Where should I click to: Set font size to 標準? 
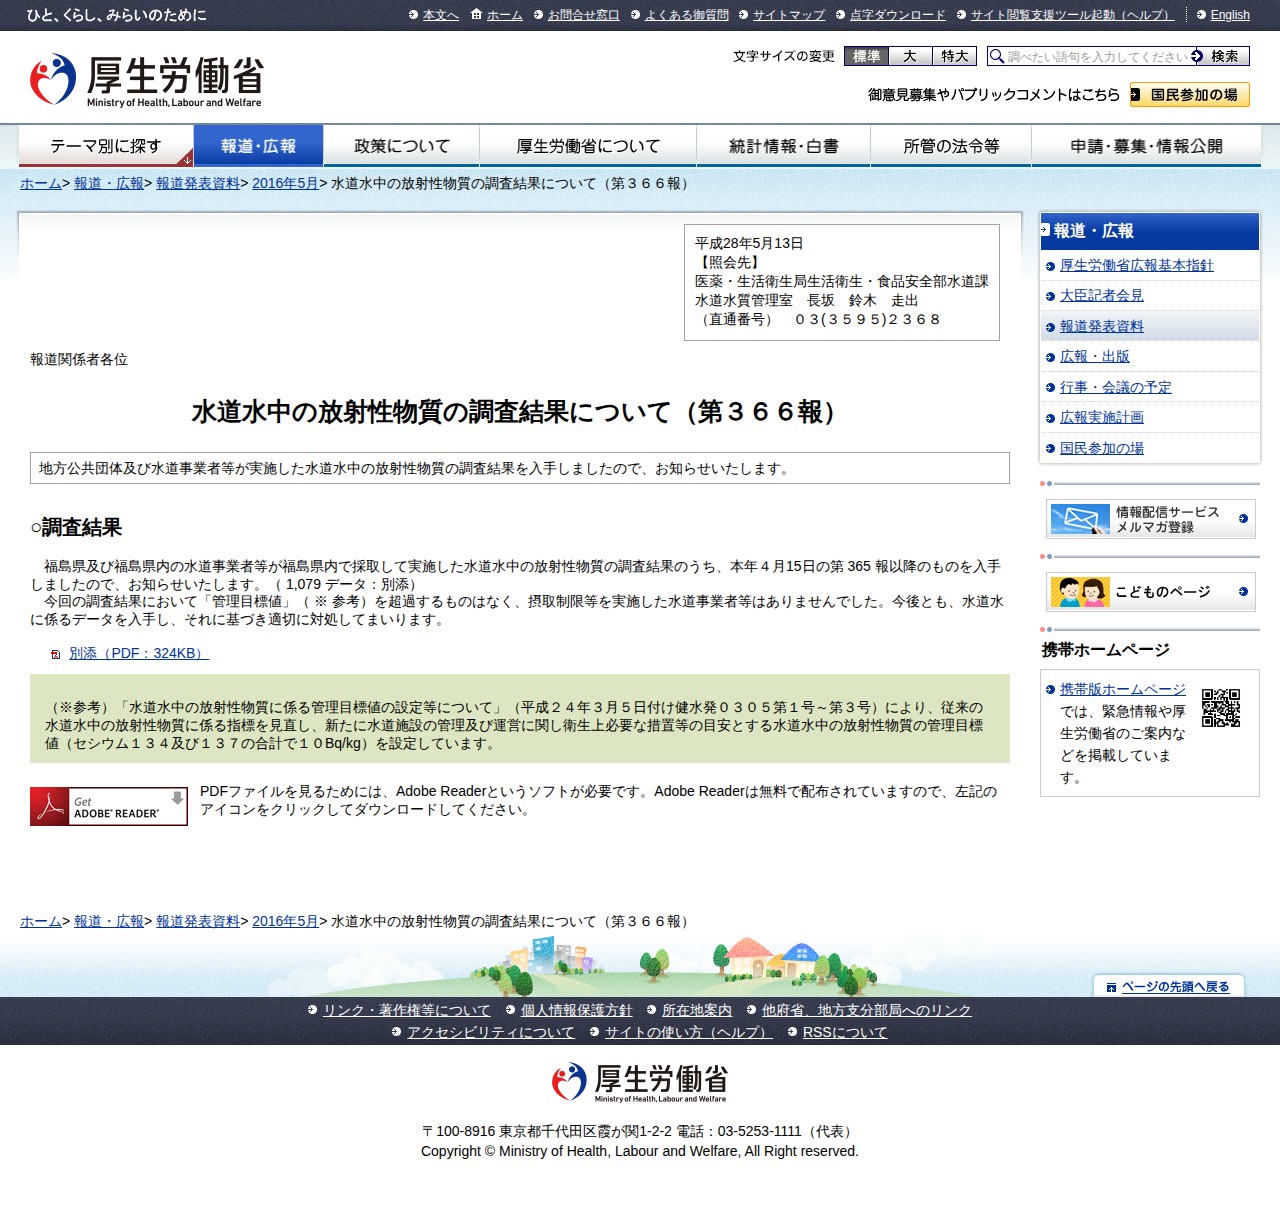[x=867, y=56]
